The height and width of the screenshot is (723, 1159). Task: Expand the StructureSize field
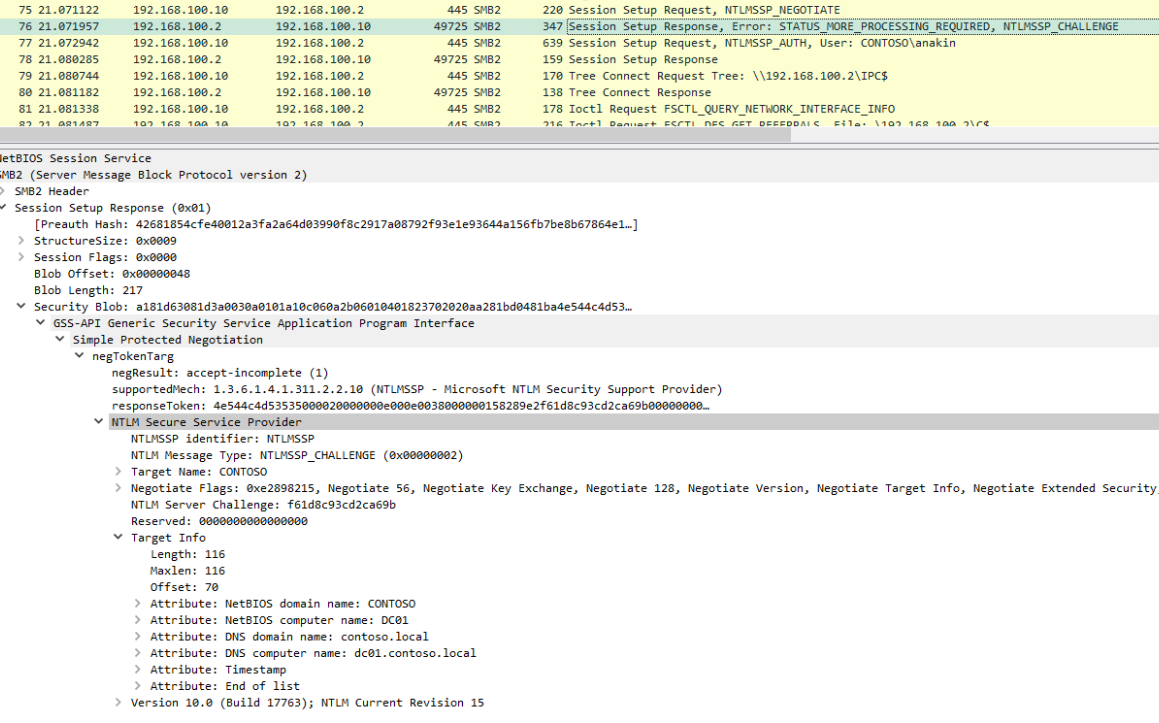(22, 241)
